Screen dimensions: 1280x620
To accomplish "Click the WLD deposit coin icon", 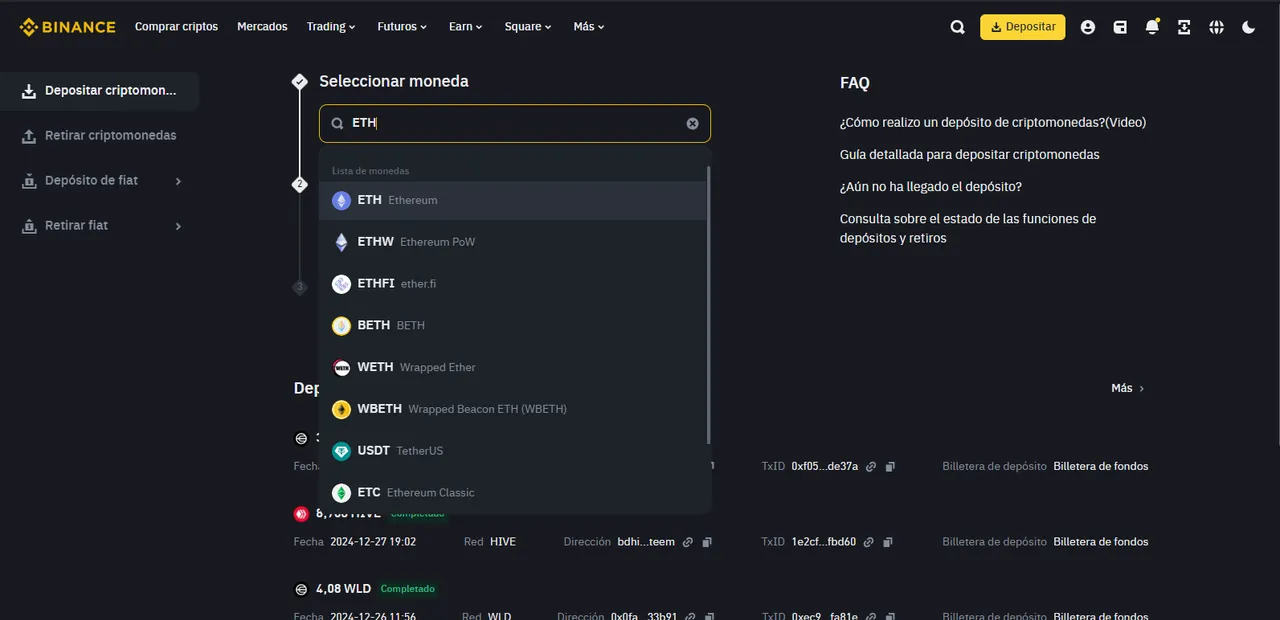I will coord(301,589).
